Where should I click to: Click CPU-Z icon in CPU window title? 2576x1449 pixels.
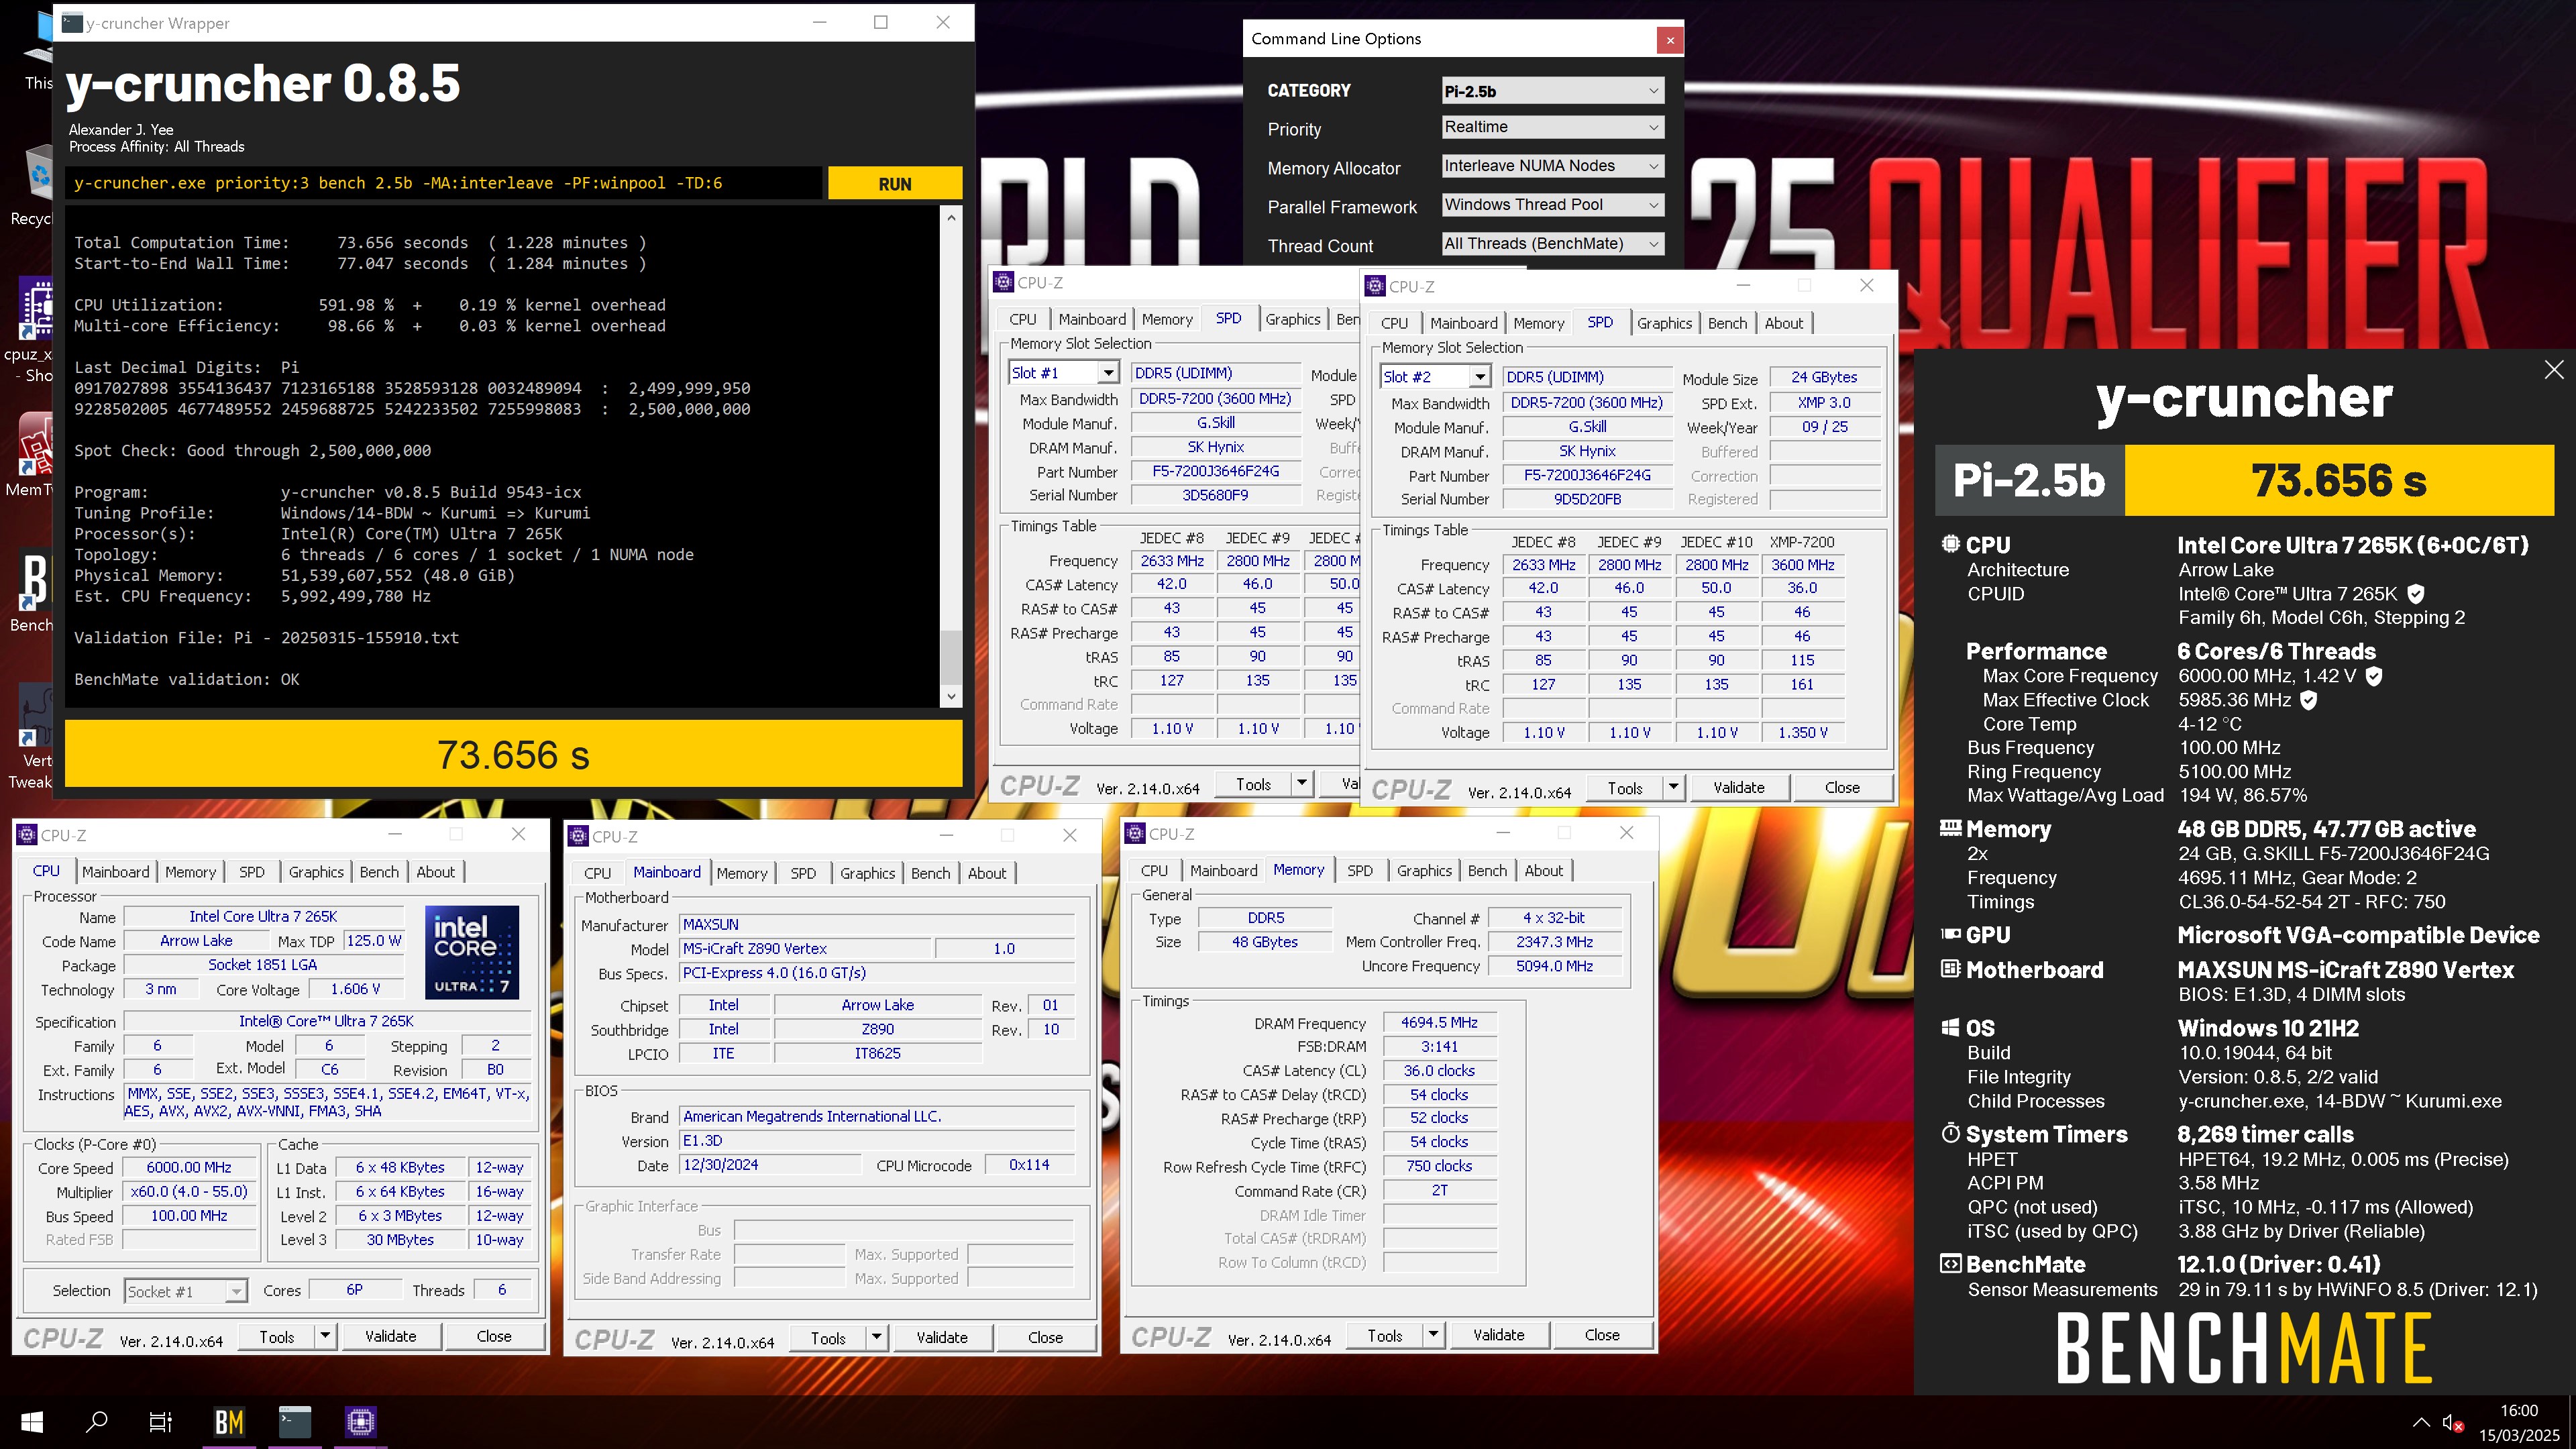27,835
